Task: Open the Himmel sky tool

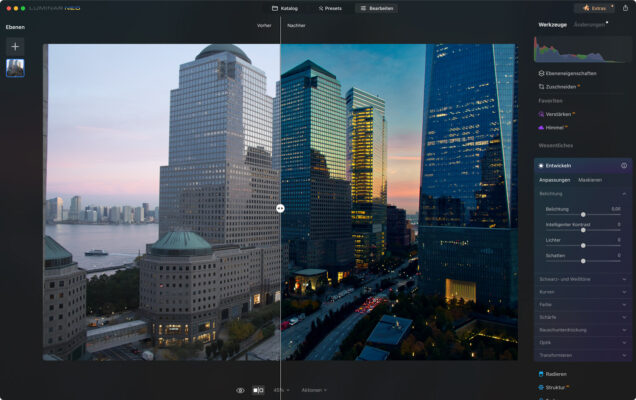Action: [x=552, y=128]
